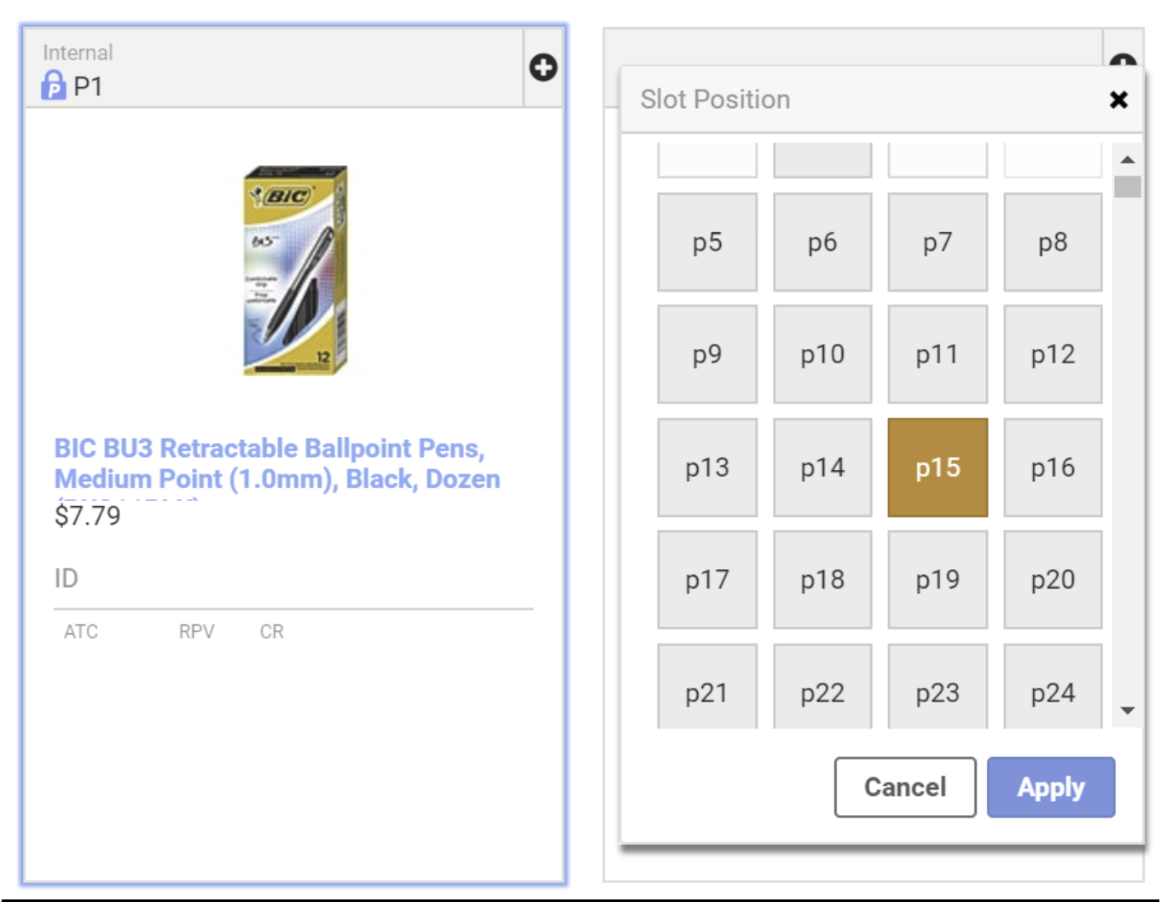Click the BIC pen box product image

(295, 270)
